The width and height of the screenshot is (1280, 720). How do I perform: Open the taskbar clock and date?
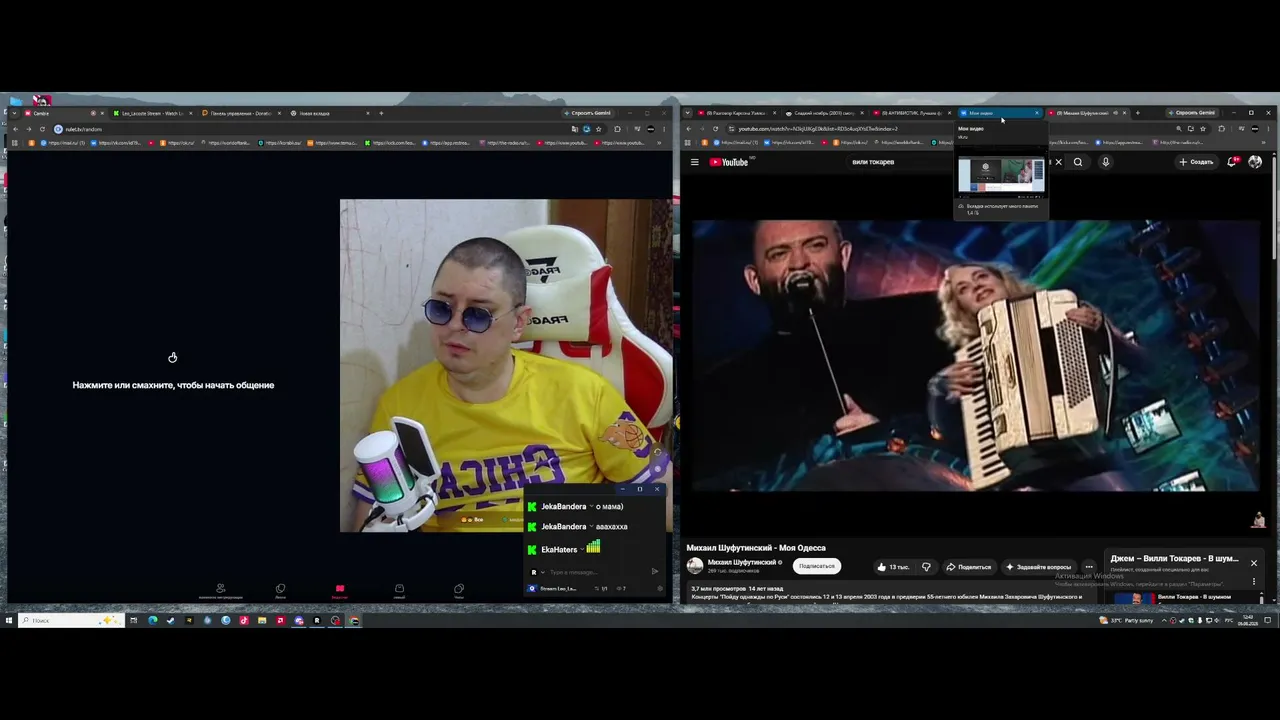click(x=1247, y=621)
